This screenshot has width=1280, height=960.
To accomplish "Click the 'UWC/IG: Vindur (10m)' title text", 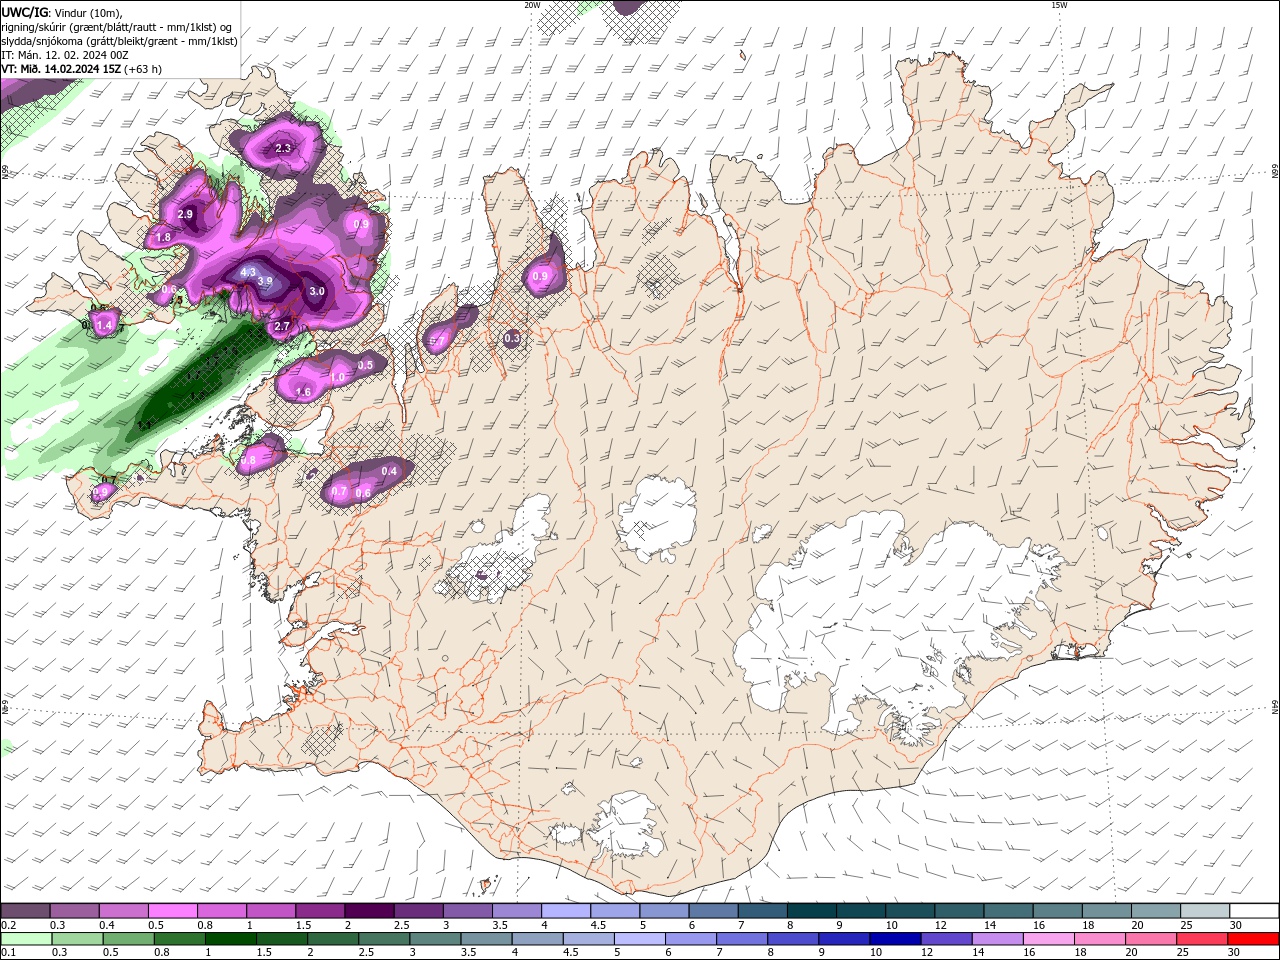I will tap(61, 12).
